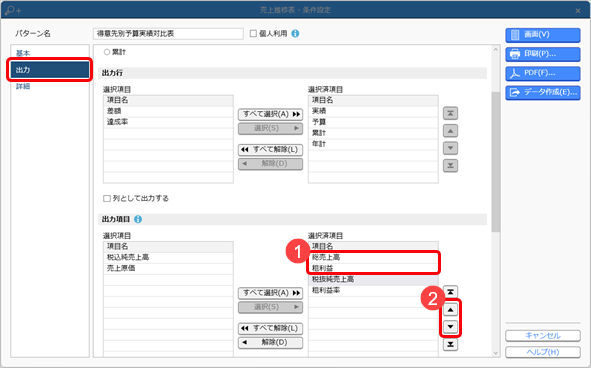Click the 印刷(P)... button
This screenshot has width=591, height=368.
click(x=543, y=54)
